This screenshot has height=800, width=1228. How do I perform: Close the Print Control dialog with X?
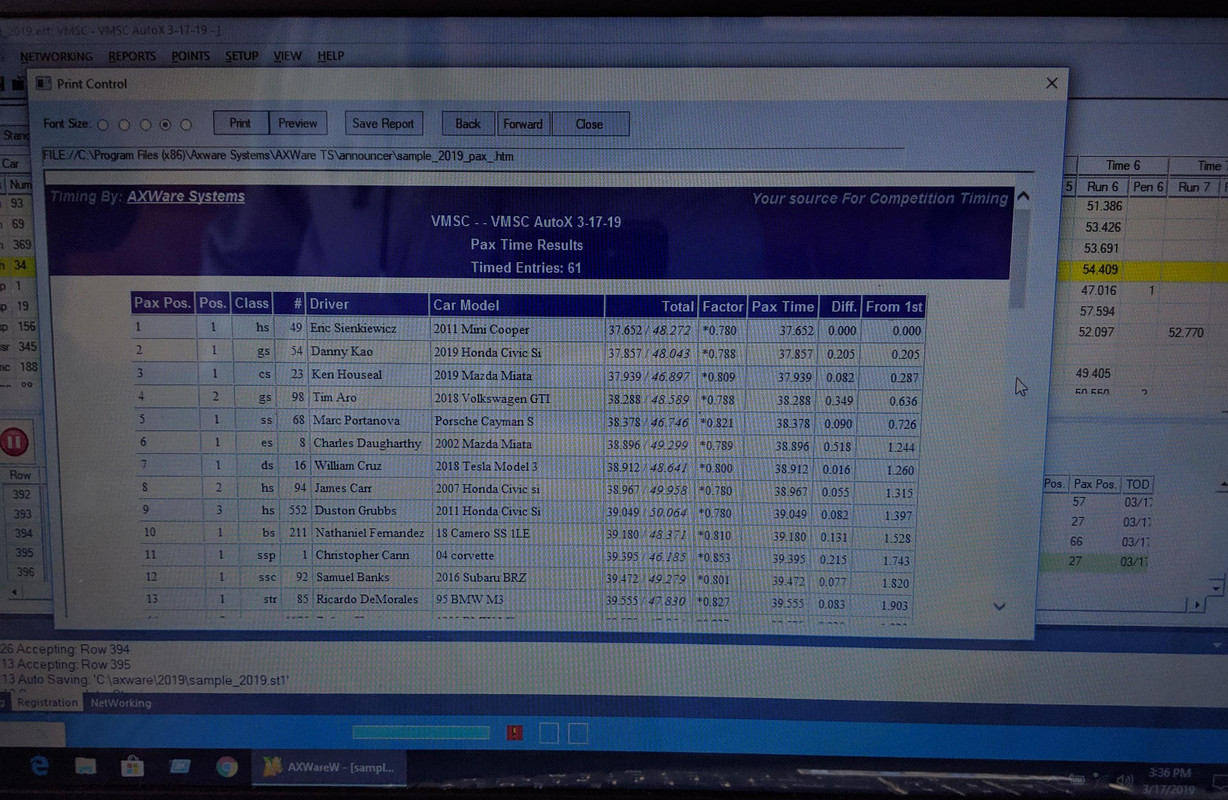pos(1051,83)
